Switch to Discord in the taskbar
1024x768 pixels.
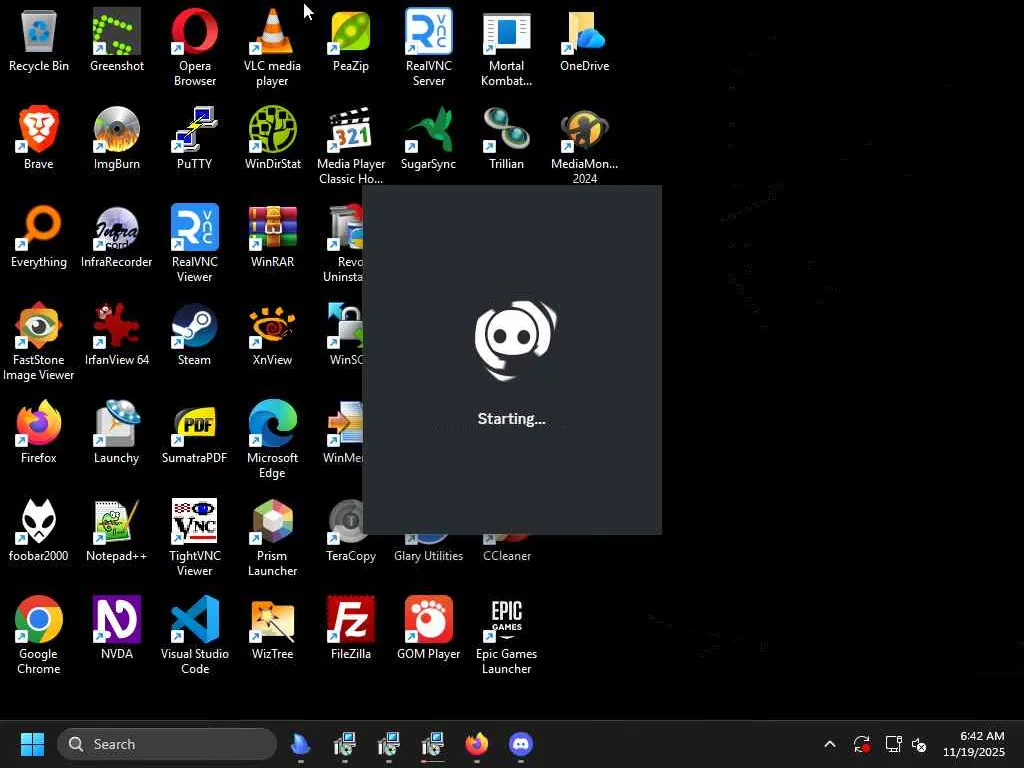[x=520, y=744]
